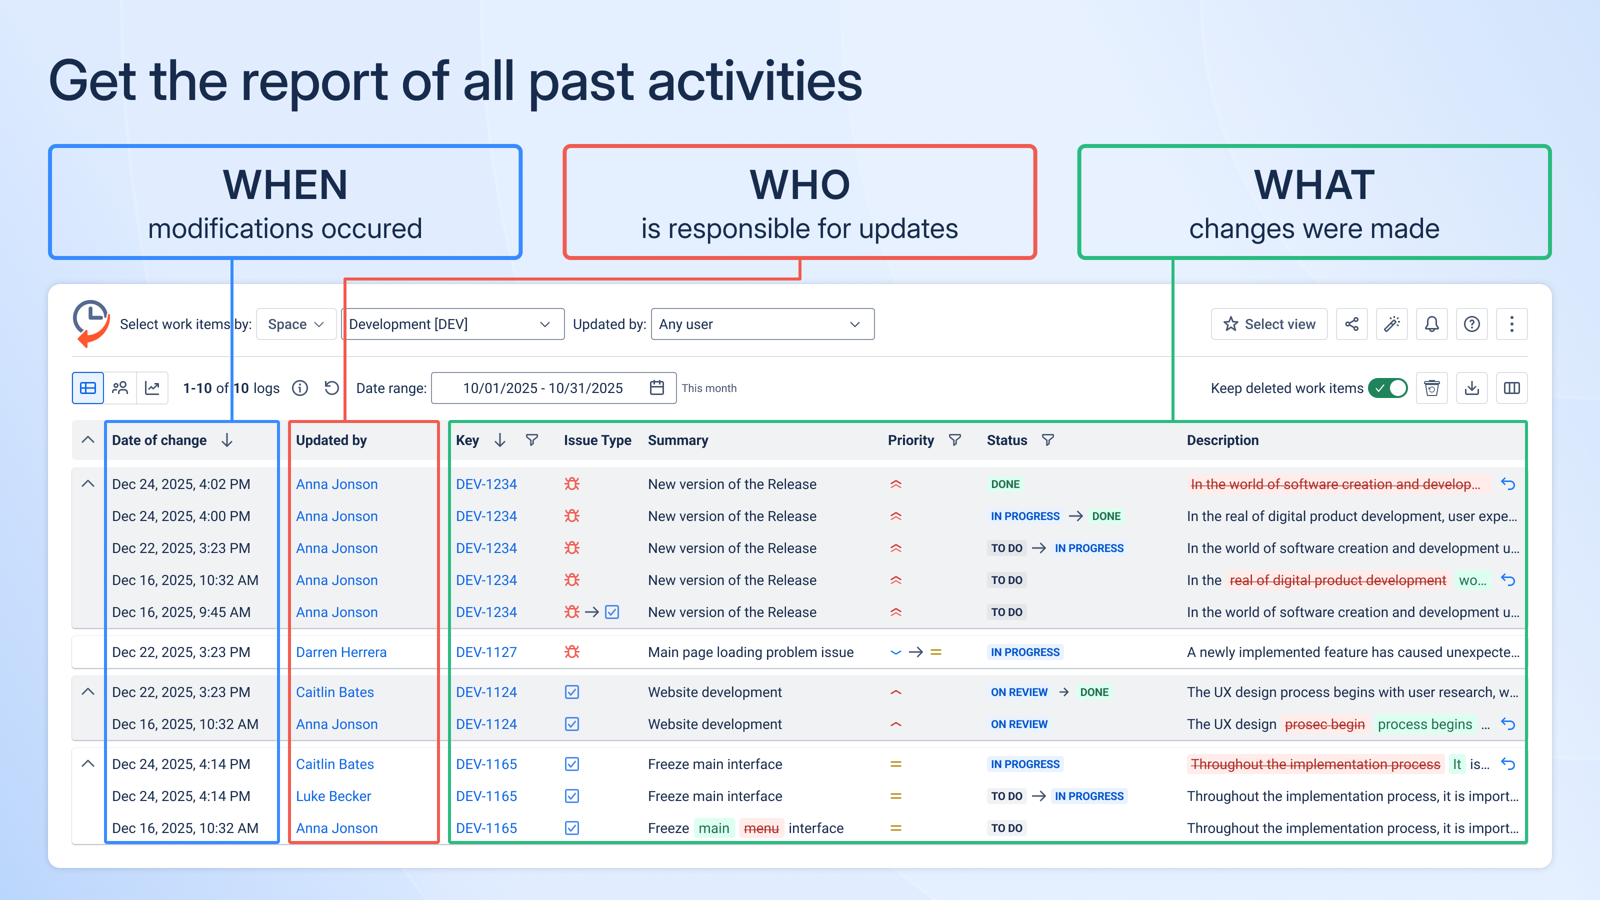Collapse the DEV-1234 activity group
Screen dimensions: 1600x900
point(87,484)
